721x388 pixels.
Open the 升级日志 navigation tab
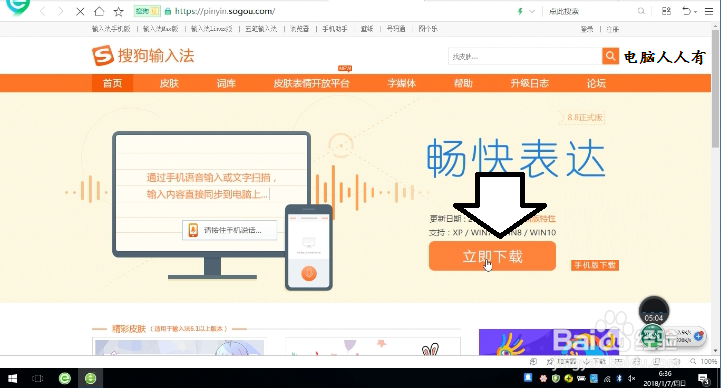click(529, 83)
